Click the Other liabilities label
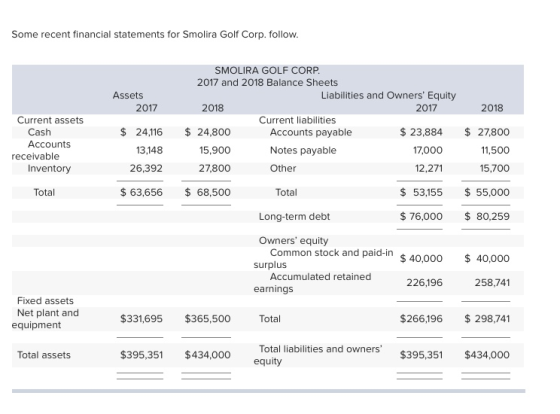The height and width of the screenshot is (414, 560). click(283, 168)
